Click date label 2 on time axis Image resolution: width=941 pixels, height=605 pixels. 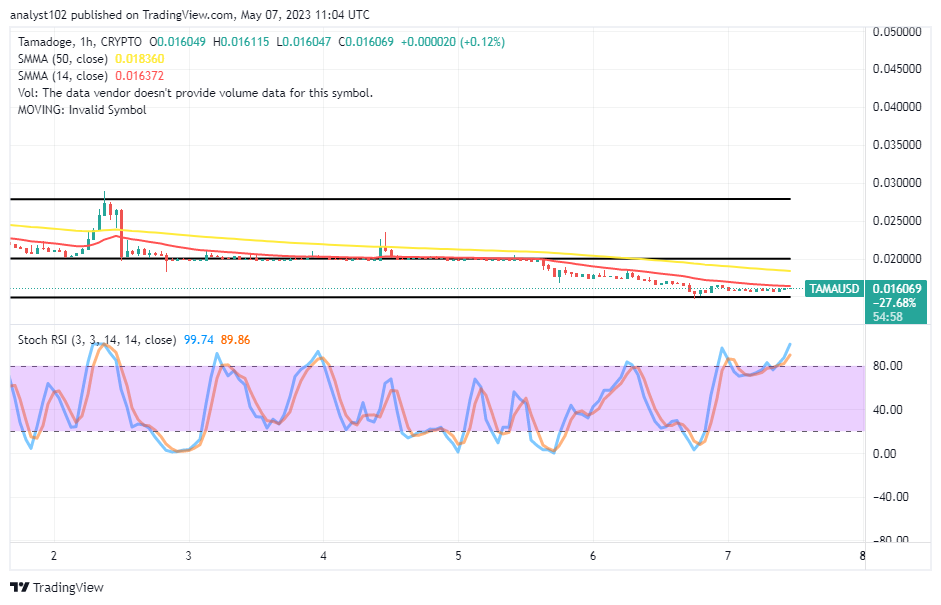[x=54, y=556]
